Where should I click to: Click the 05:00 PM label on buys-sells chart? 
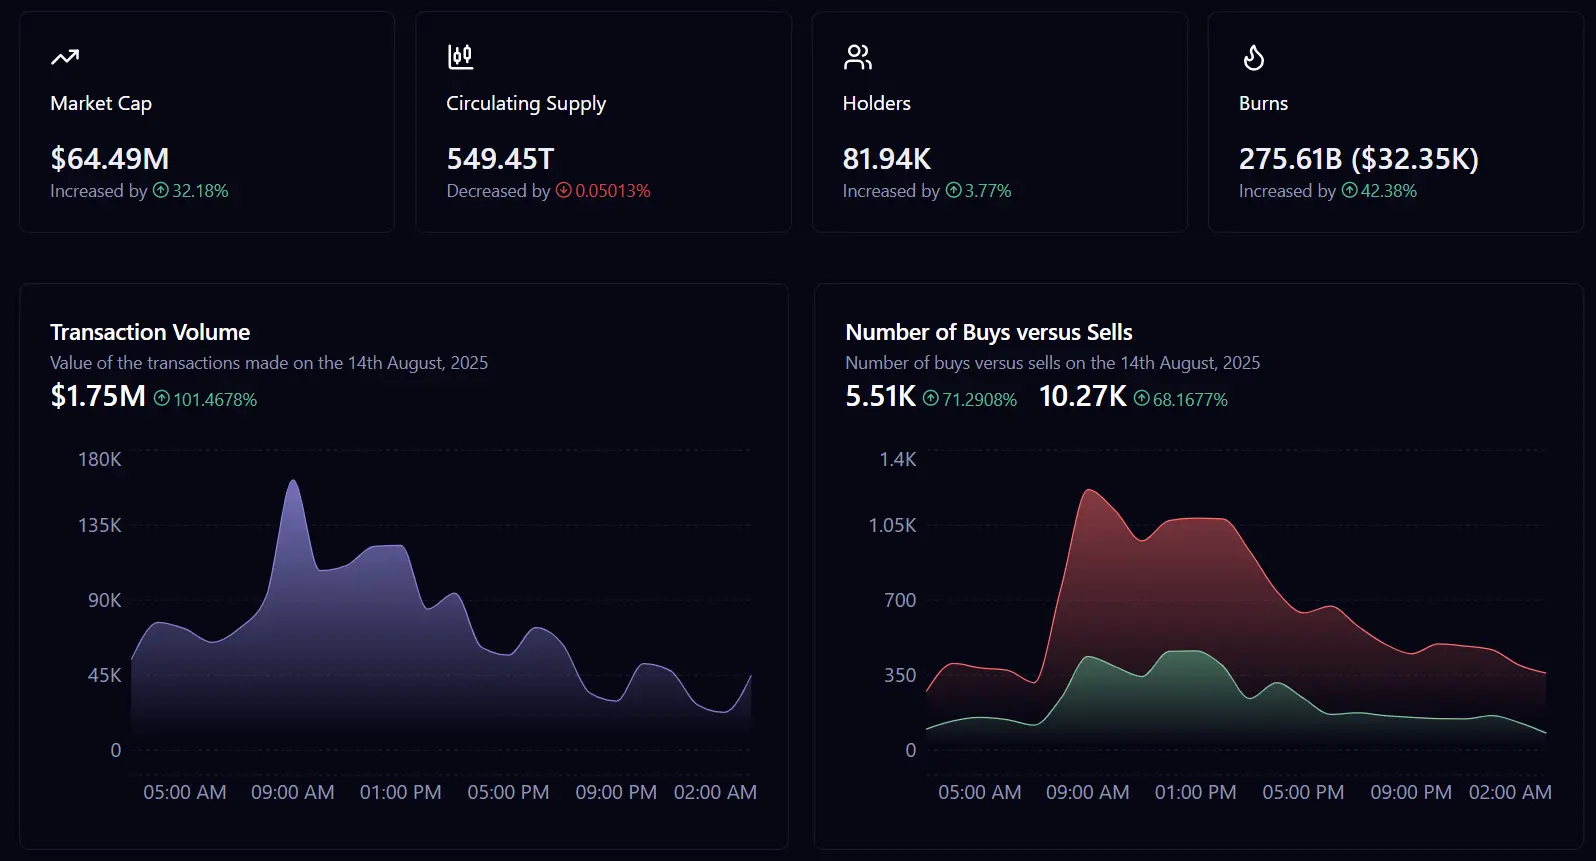1303,792
